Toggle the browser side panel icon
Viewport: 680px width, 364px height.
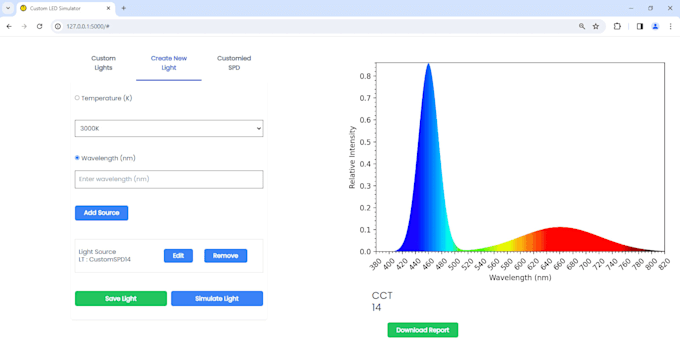tap(640, 26)
